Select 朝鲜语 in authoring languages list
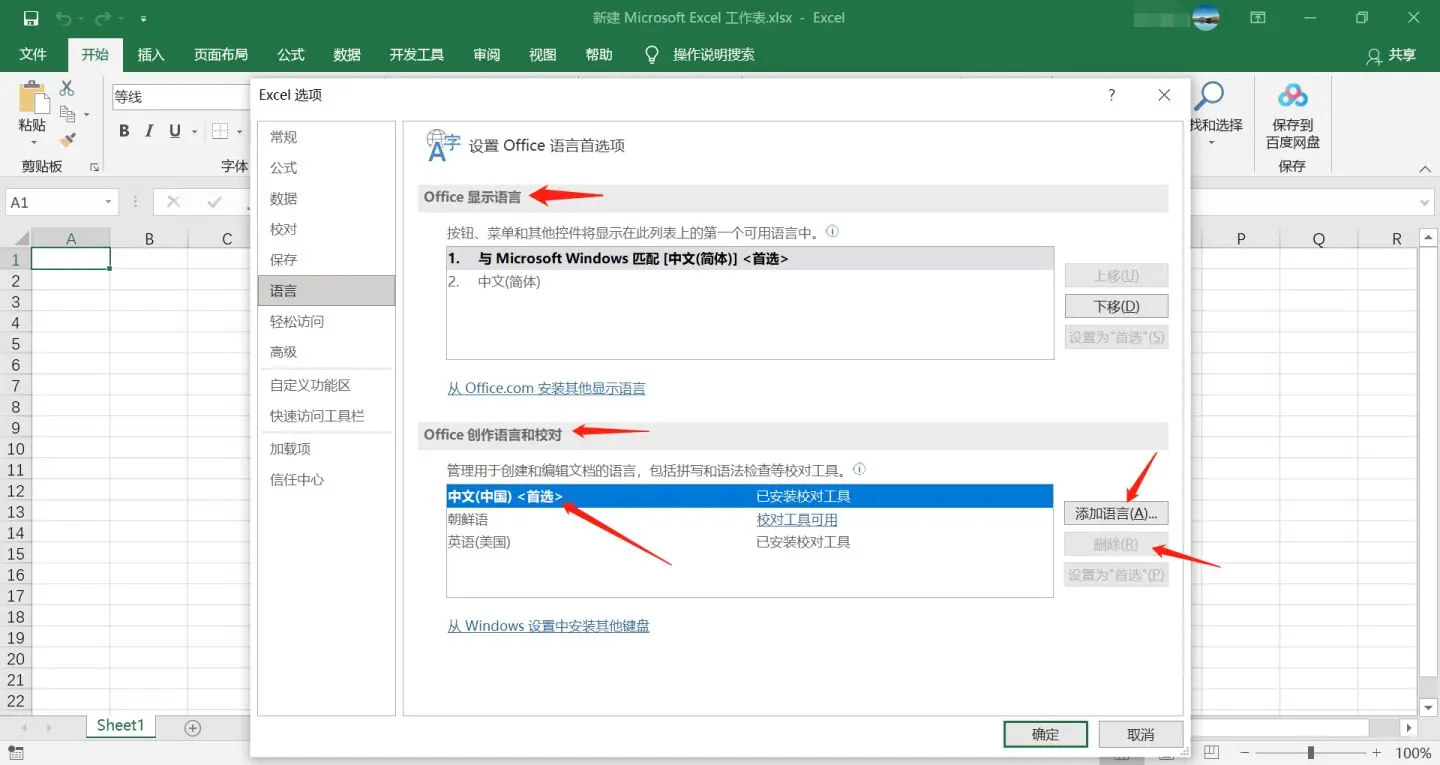The height and width of the screenshot is (765, 1440). [x=750, y=520]
